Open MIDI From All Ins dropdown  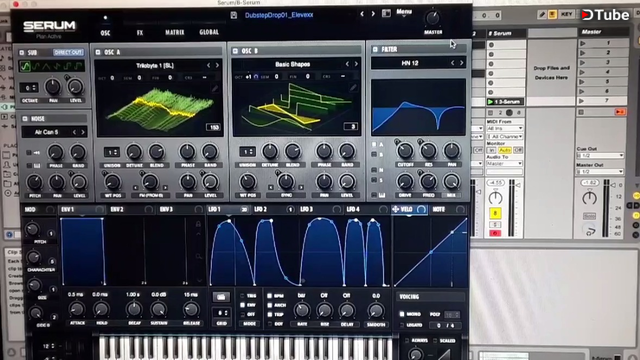pyautogui.click(x=504, y=128)
